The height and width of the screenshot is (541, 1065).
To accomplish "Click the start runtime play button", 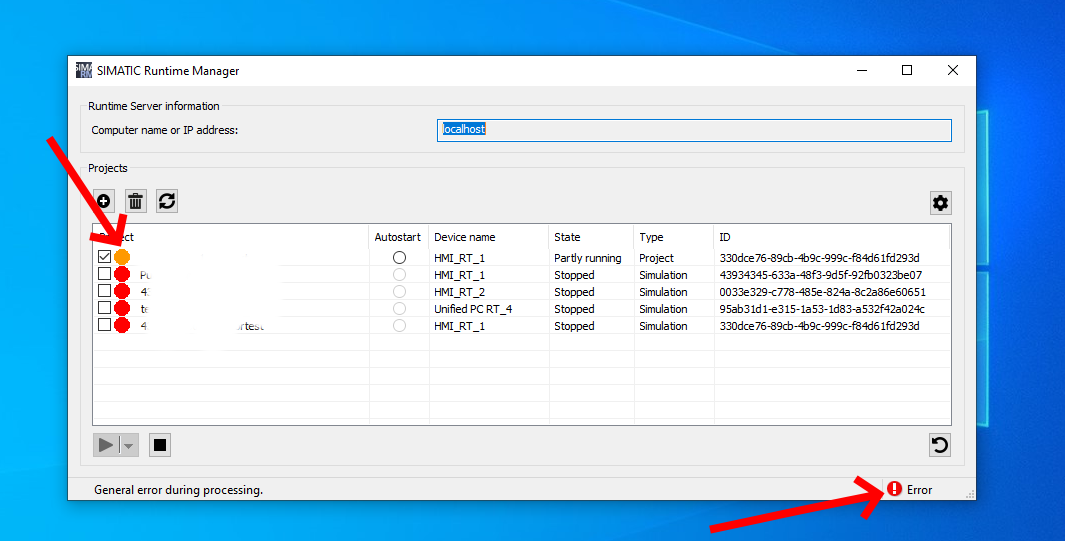I will 106,445.
